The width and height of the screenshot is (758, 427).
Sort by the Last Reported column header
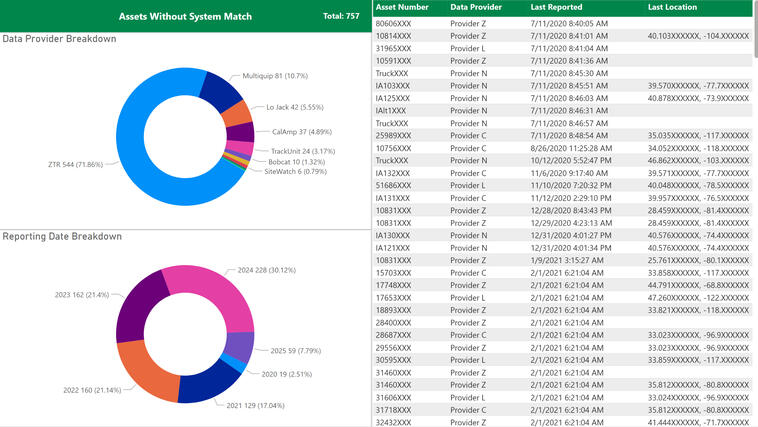pos(558,7)
